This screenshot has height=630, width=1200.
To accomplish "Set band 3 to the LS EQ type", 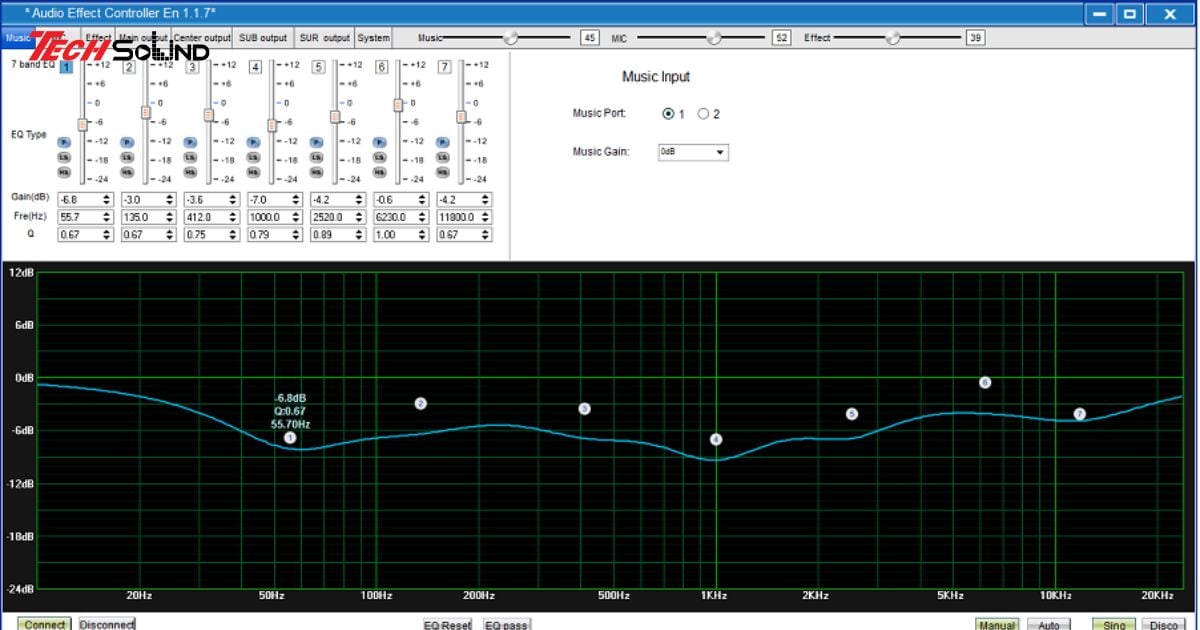I will pyautogui.click(x=190, y=157).
